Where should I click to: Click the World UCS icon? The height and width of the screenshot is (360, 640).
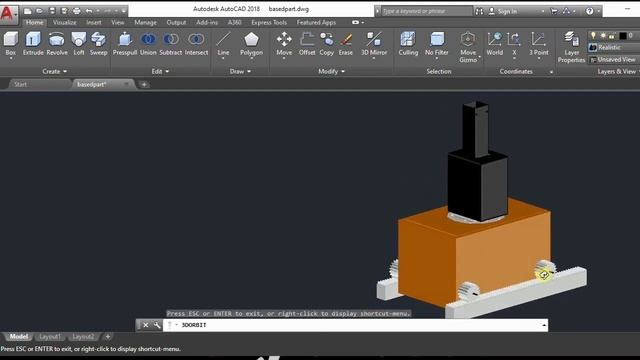(x=495, y=44)
